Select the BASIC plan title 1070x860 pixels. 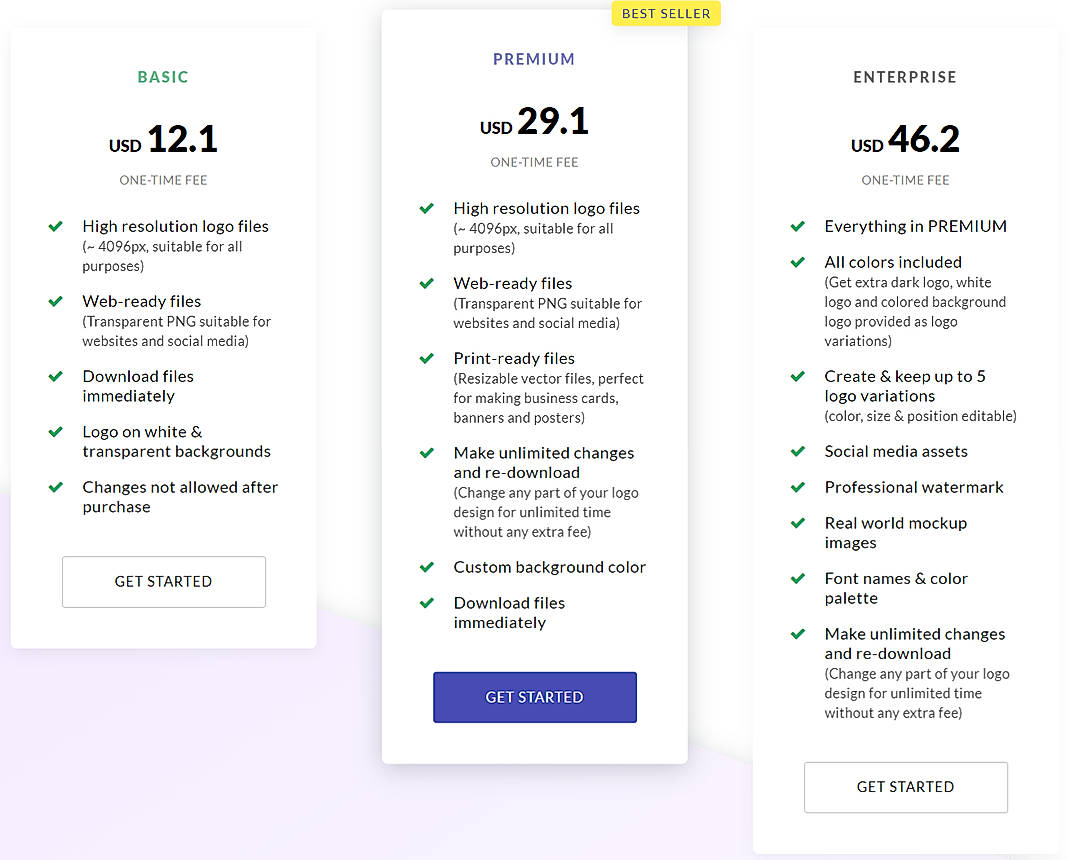(163, 76)
